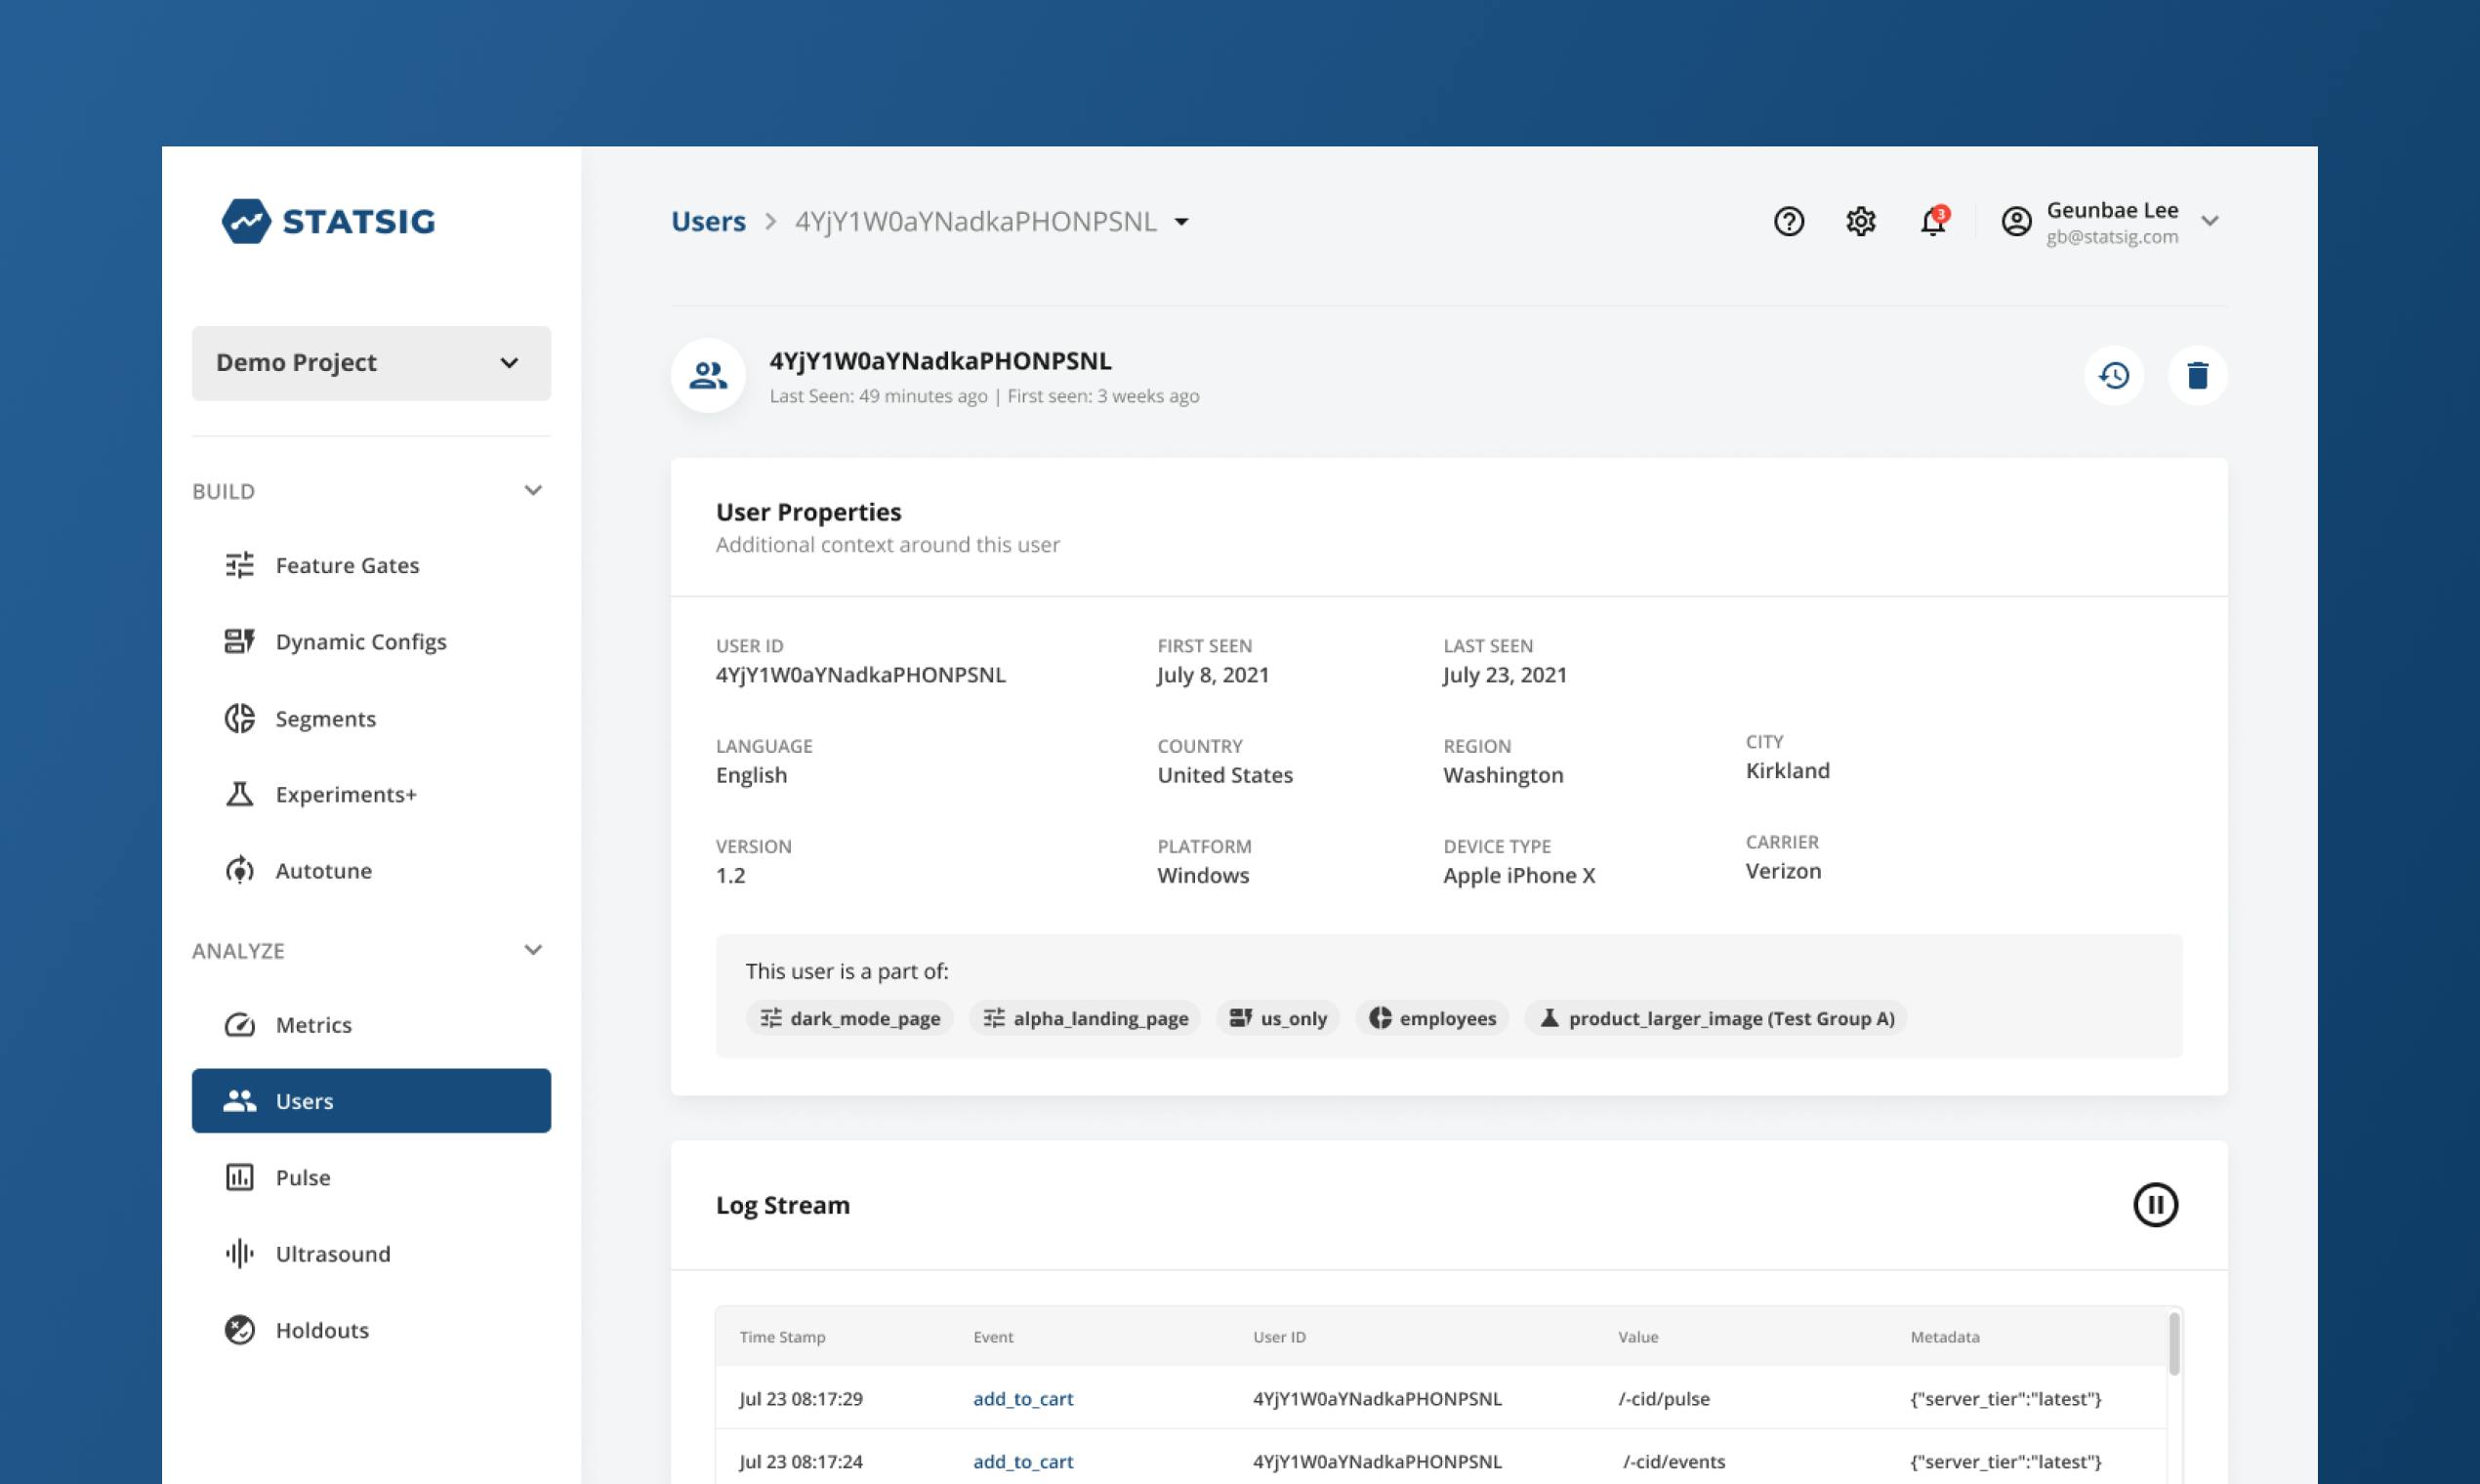Click the us_only tag

[1278, 1018]
